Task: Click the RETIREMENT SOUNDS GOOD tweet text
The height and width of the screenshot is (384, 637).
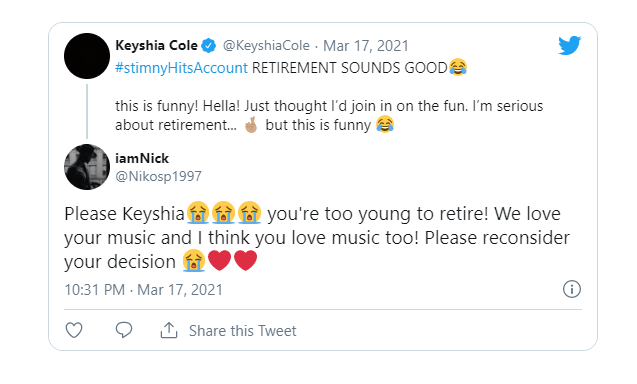Action: coord(350,67)
